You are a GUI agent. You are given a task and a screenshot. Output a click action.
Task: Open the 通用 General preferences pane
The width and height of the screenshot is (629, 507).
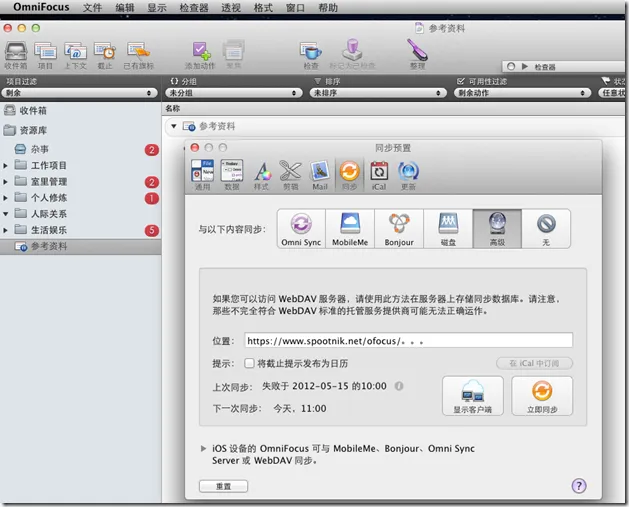pyautogui.click(x=202, y=175)
